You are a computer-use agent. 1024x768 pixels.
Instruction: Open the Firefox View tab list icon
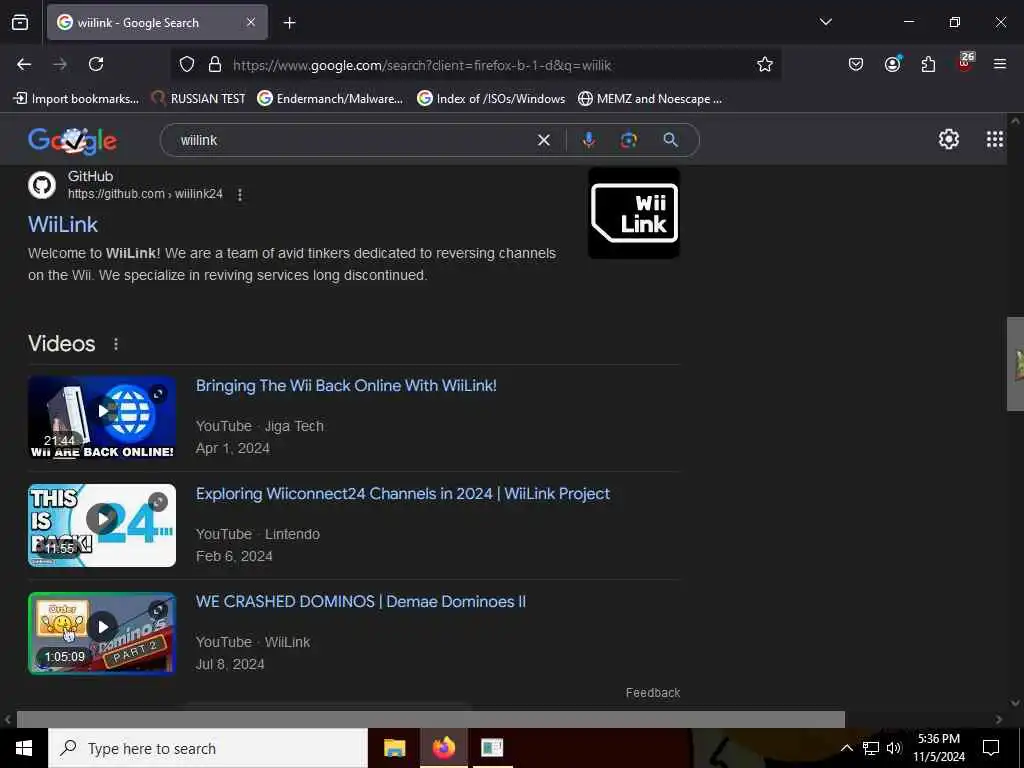click(20, 22)
